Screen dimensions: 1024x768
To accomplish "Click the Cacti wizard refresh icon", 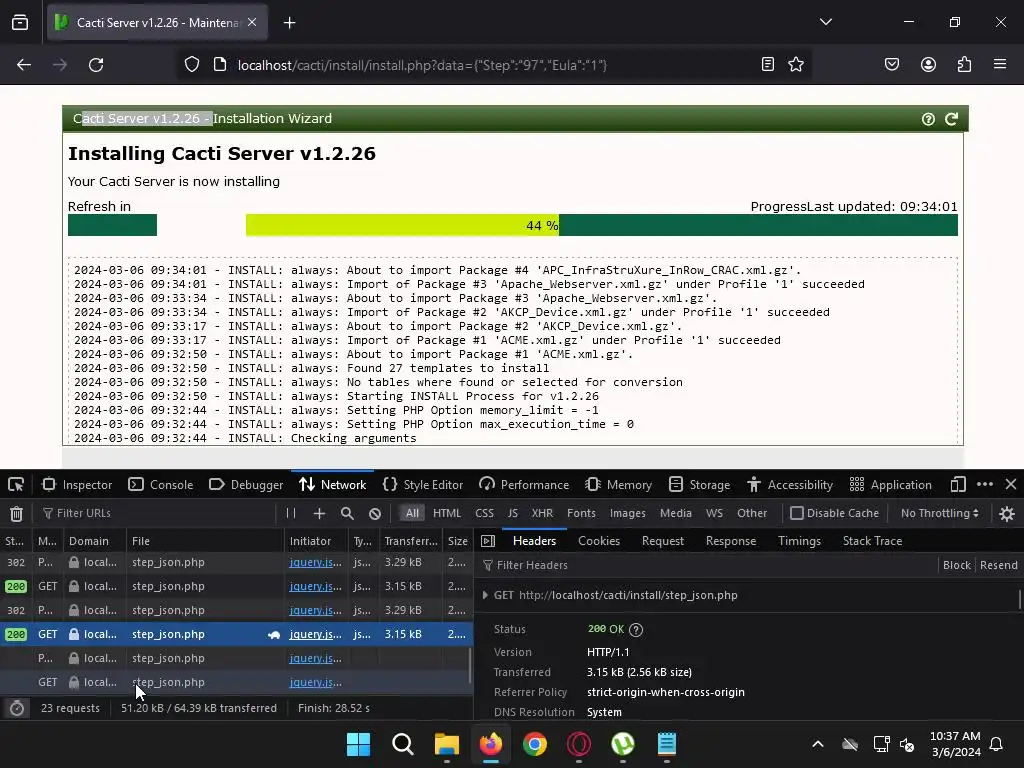I will (952, 119).
